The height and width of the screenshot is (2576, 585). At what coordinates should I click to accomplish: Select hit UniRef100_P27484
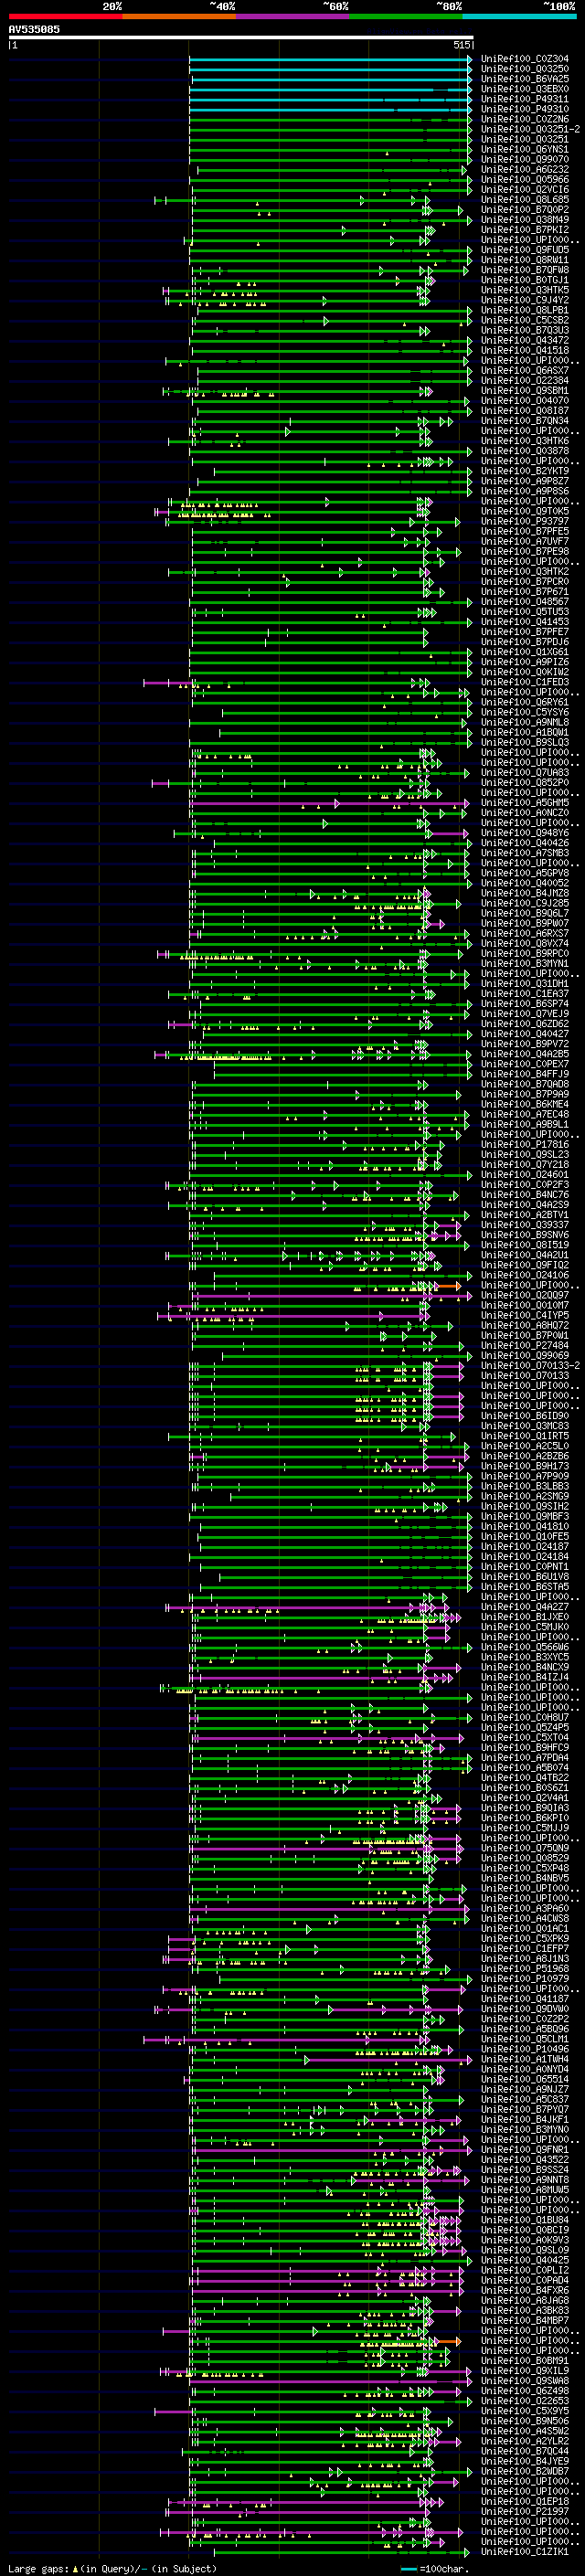tap(524, 1346)
